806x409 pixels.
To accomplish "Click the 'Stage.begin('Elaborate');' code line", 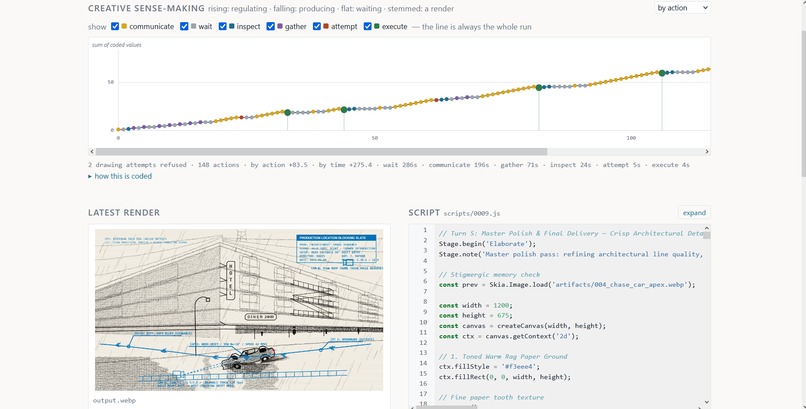I will click(487, 244).
